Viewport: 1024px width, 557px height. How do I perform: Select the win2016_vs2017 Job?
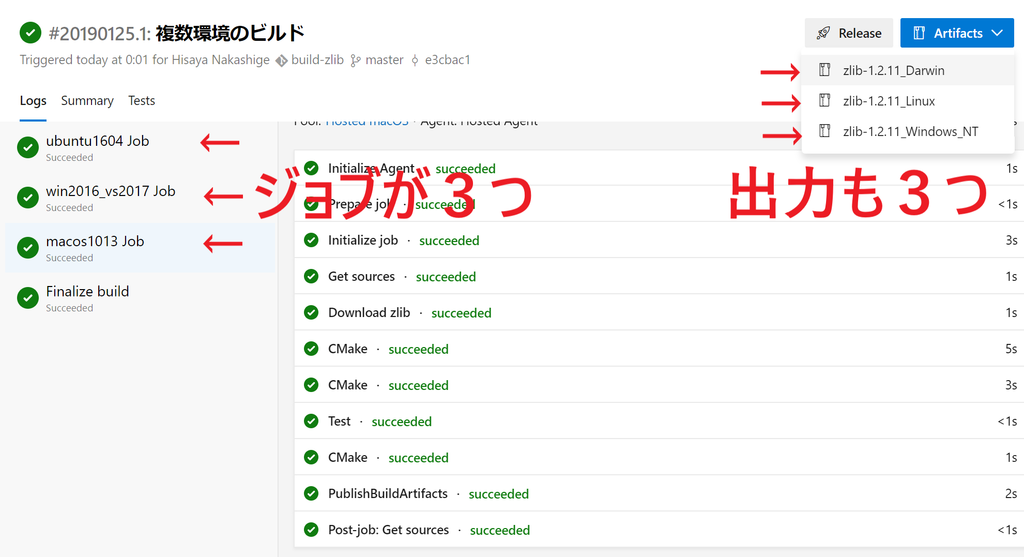pos(140,198)
